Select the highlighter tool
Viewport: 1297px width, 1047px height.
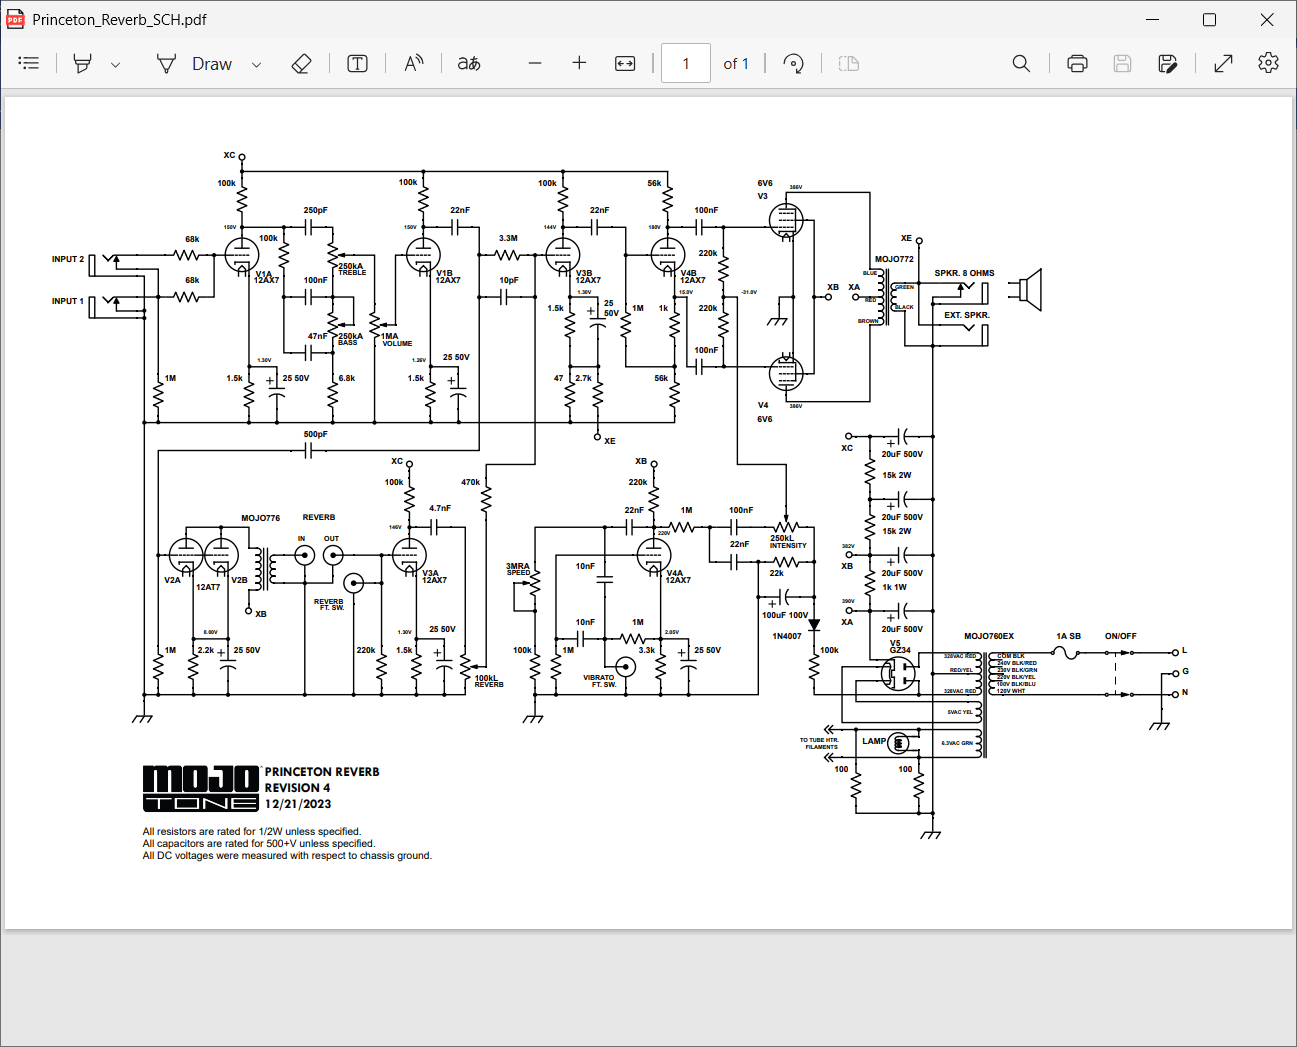[x=83, y=63]
